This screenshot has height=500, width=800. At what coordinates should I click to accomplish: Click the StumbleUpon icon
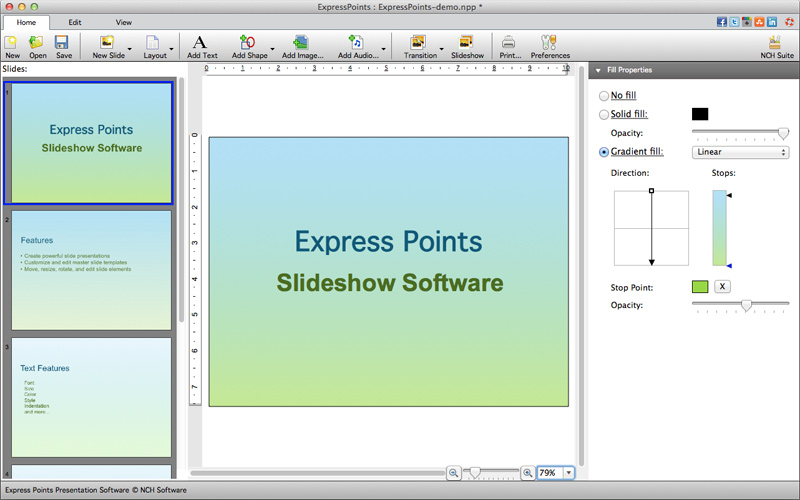(759, 22)
